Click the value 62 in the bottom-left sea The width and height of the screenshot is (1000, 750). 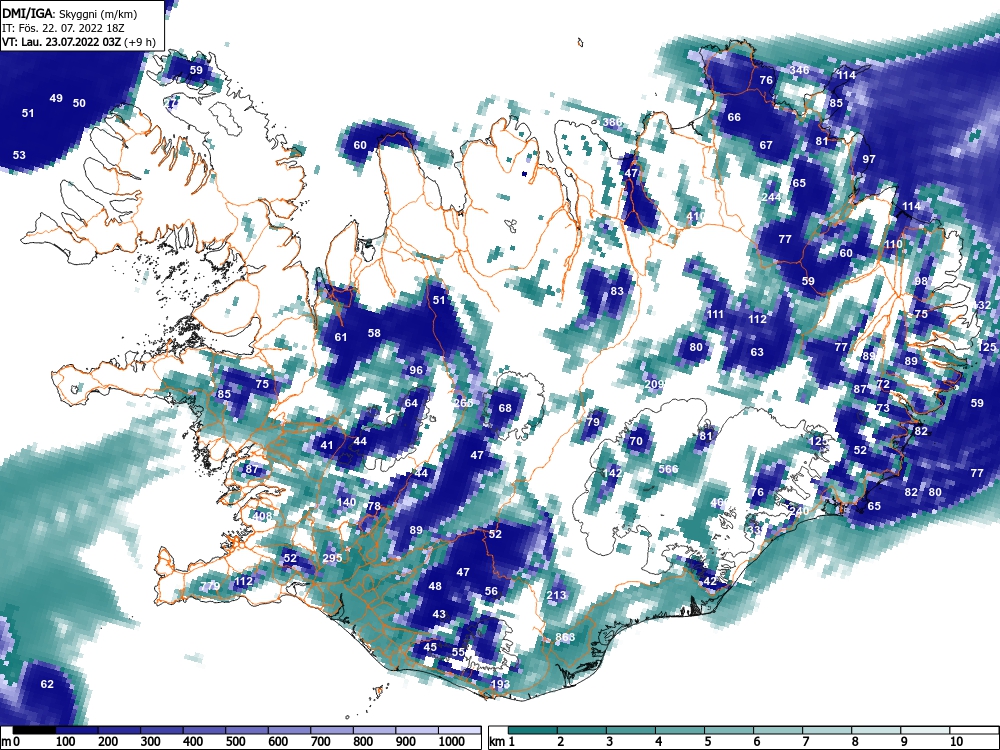coord(47,684)
